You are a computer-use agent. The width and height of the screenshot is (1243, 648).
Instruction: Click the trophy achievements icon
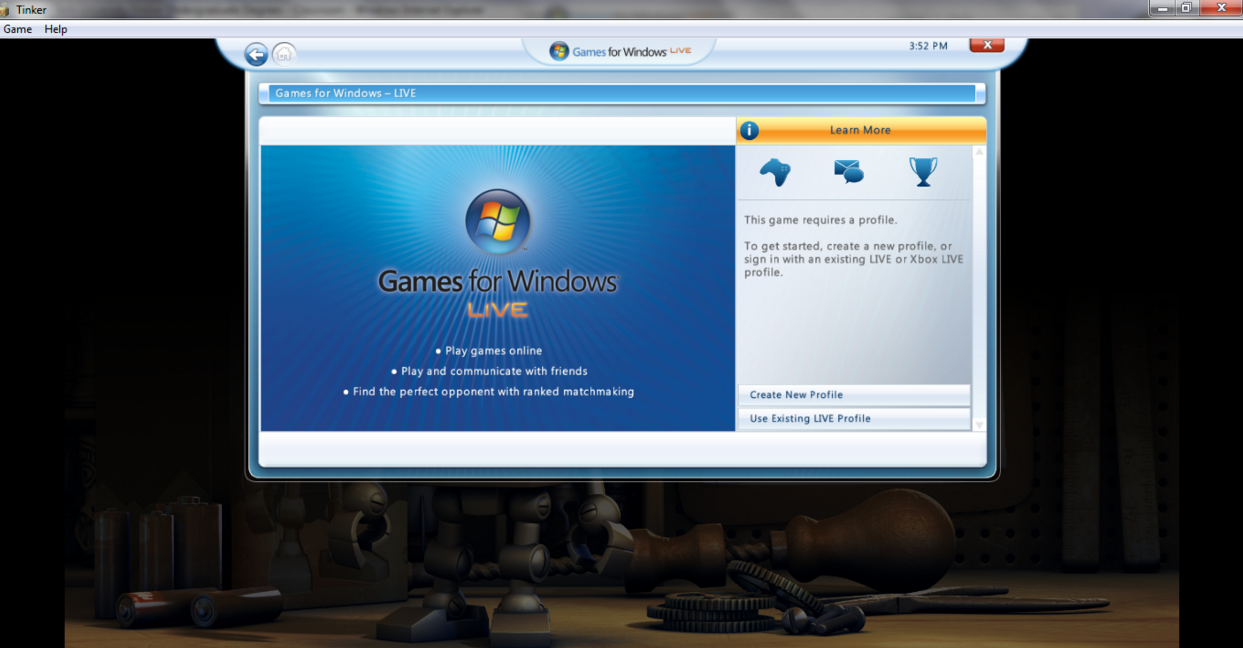point(923,172)
